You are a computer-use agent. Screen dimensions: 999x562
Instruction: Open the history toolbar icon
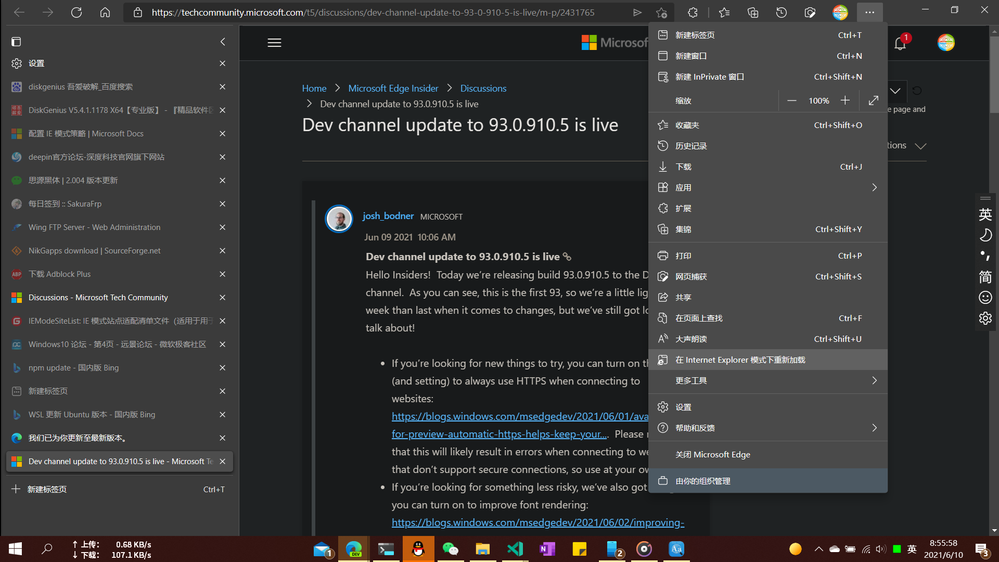[781, 12]
